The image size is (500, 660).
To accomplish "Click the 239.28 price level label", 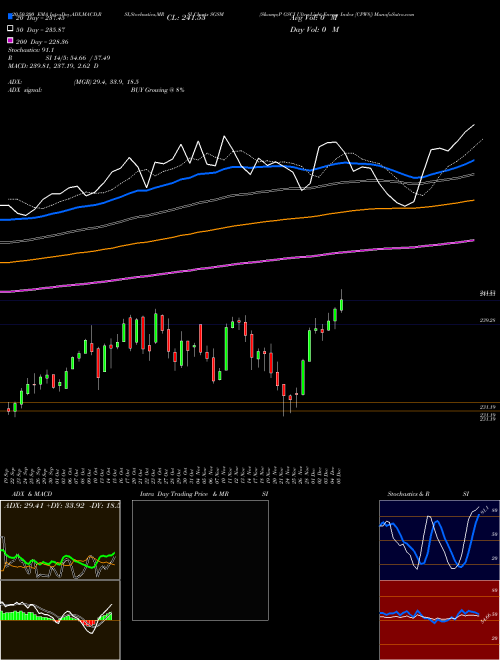I will click(x=487, y=320).
